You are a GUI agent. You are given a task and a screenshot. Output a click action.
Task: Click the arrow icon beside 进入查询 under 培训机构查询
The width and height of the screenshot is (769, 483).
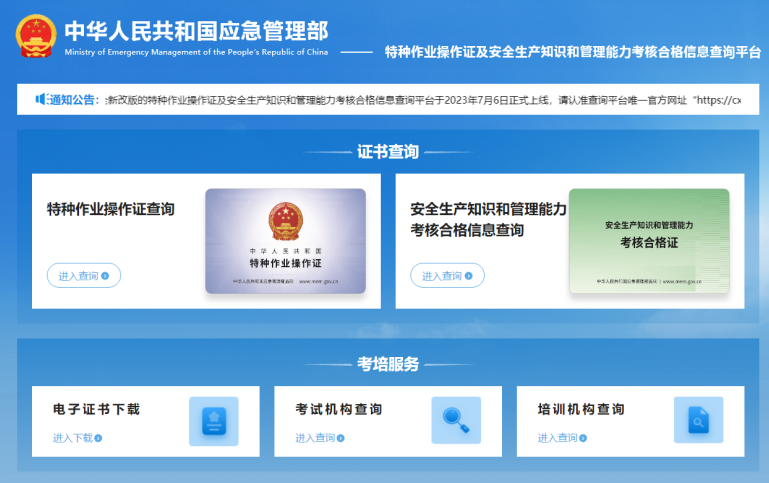(583, 438)
